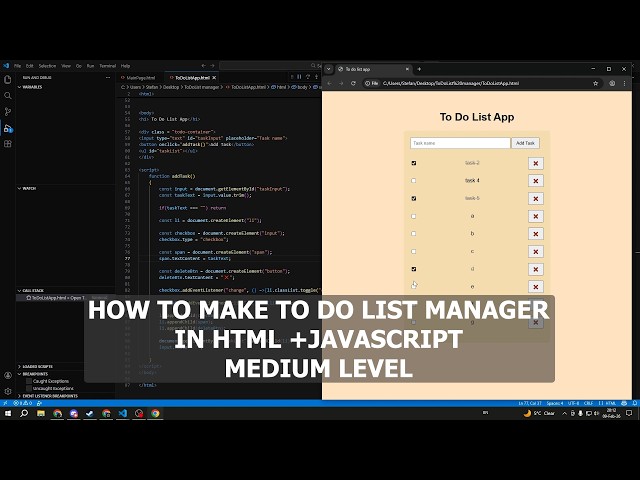
Task: Open the Accounts icon in VS Code activity bar
Action: click(8, 376)
